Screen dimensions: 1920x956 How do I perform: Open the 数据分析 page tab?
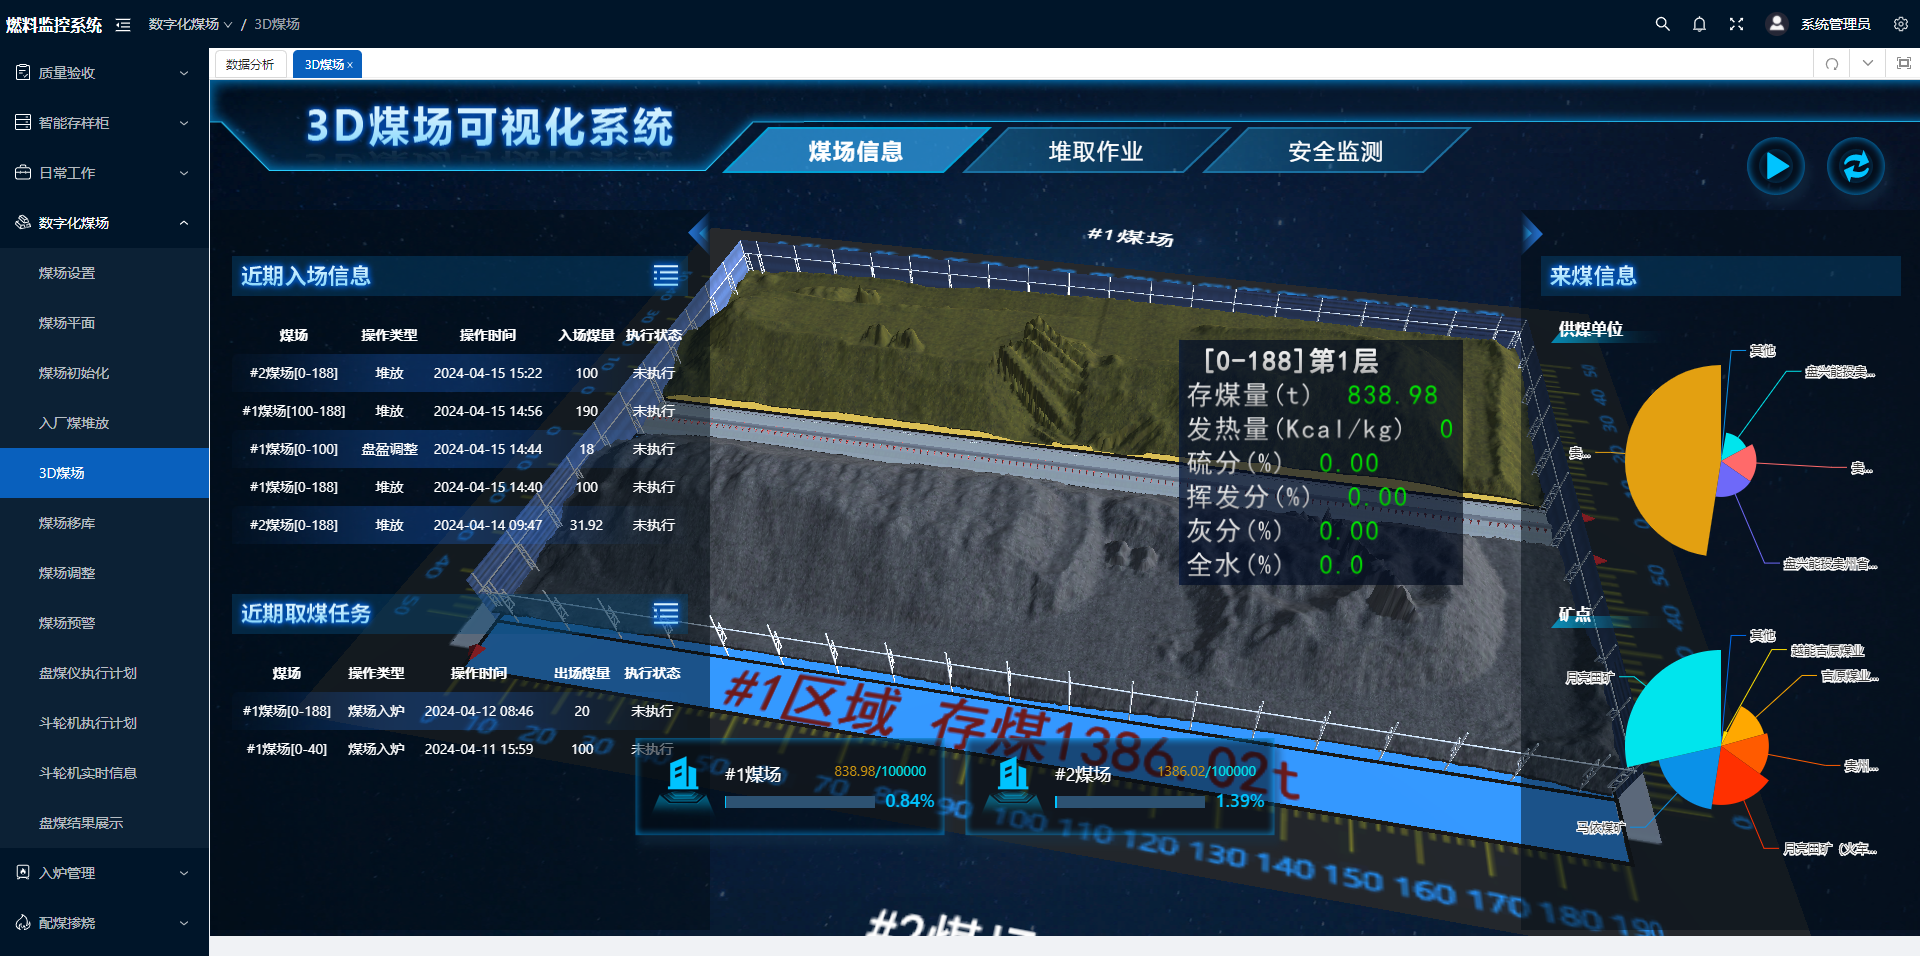[x=250, y=64]
